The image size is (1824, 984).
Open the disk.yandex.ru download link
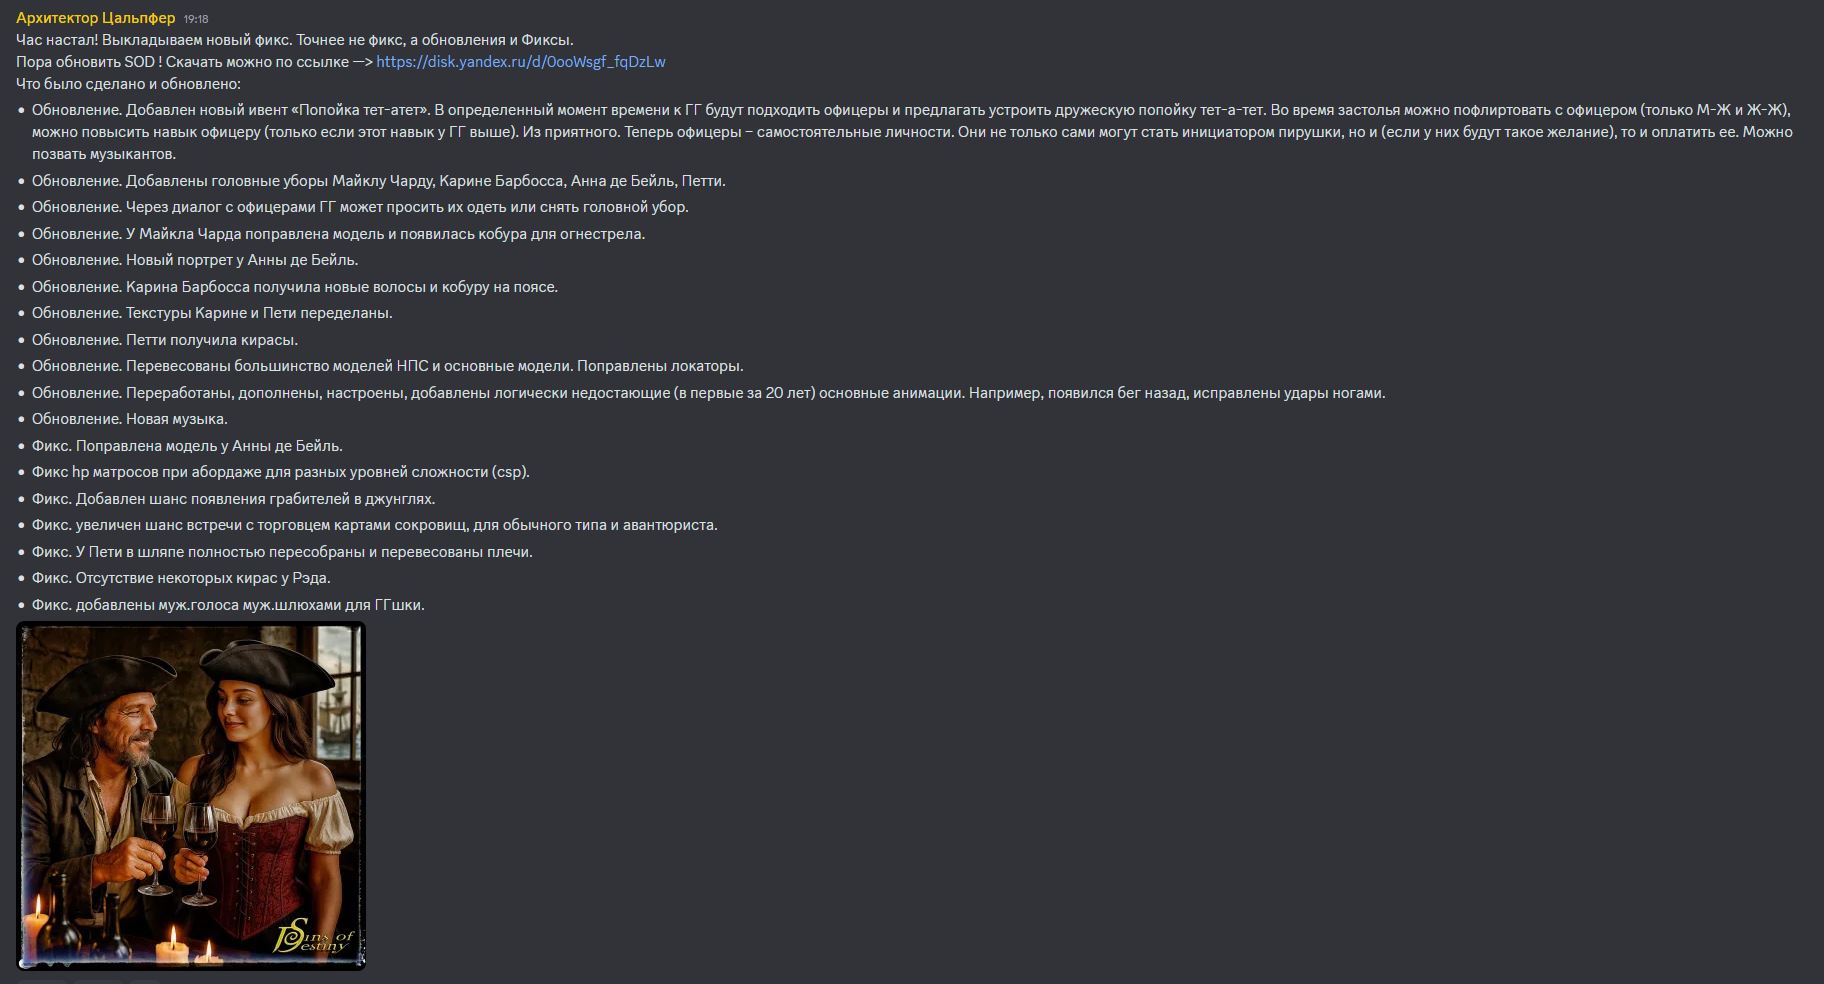(x=520, y=62)
